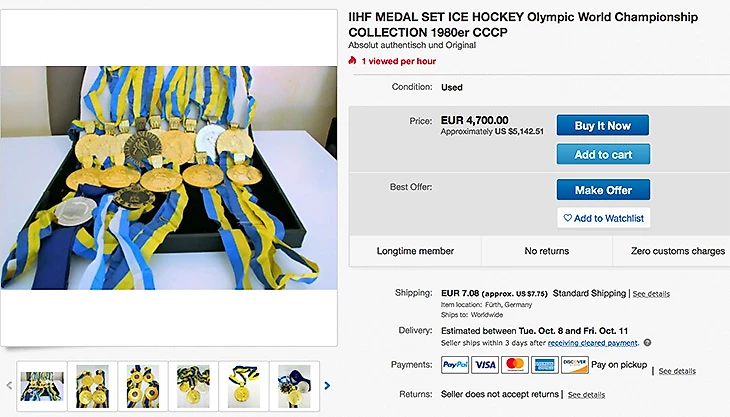Click the main medal set photo
This screenshot has width=730, height=417.
point(165,180)
